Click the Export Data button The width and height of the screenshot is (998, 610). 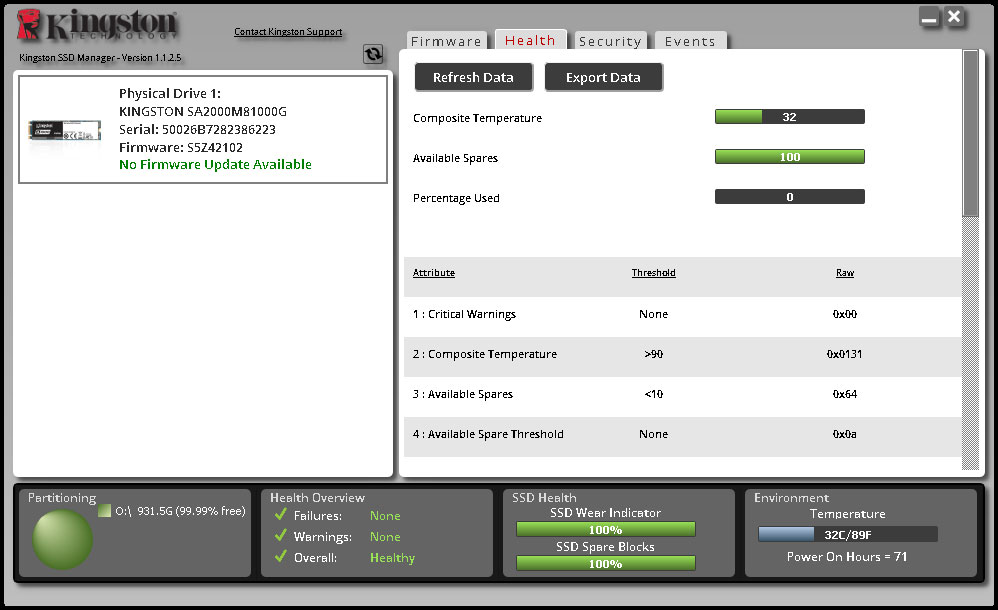603,77
